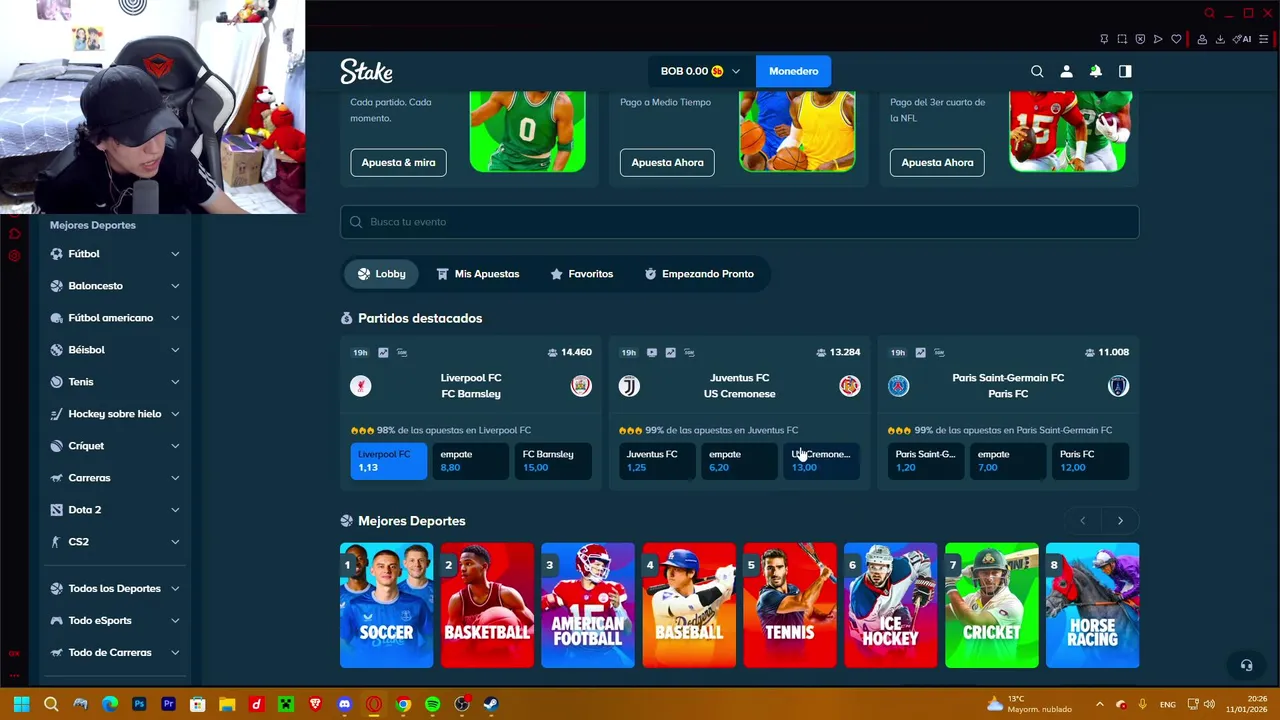The width and height of the screenshot is (1280, 720).
Task: Go to previous Mejores Deportes slide
Action: pyautogui.click(x=1082, y=521)
